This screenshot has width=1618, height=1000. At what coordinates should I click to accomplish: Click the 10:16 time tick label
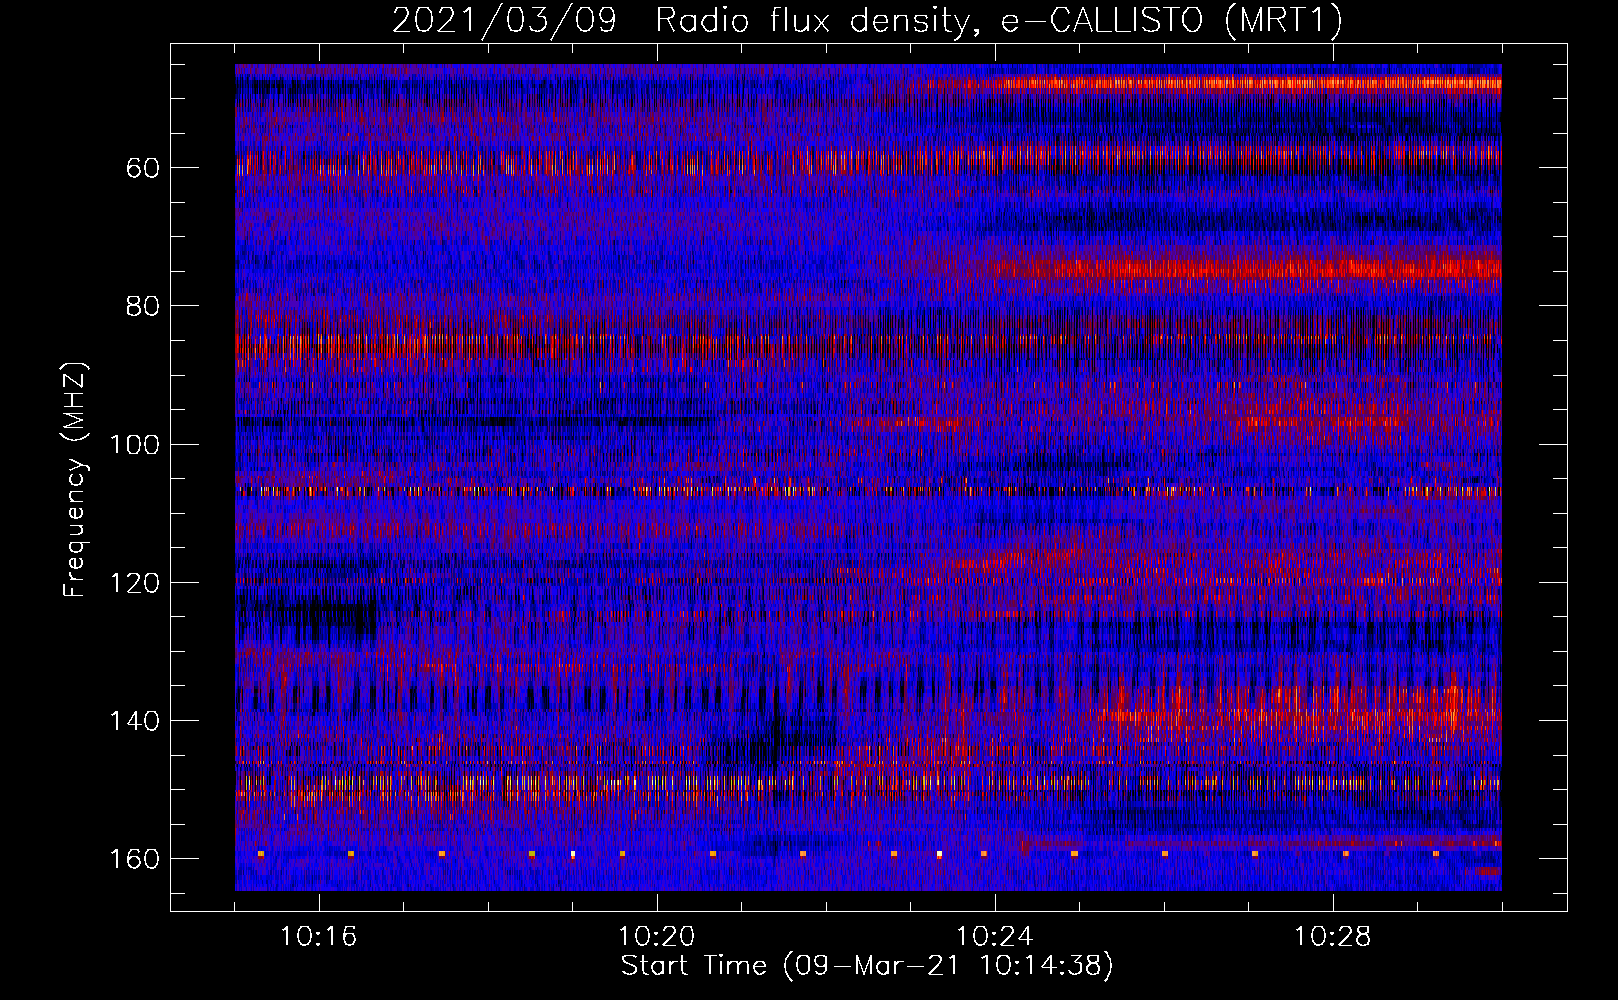tap(318, 937)
